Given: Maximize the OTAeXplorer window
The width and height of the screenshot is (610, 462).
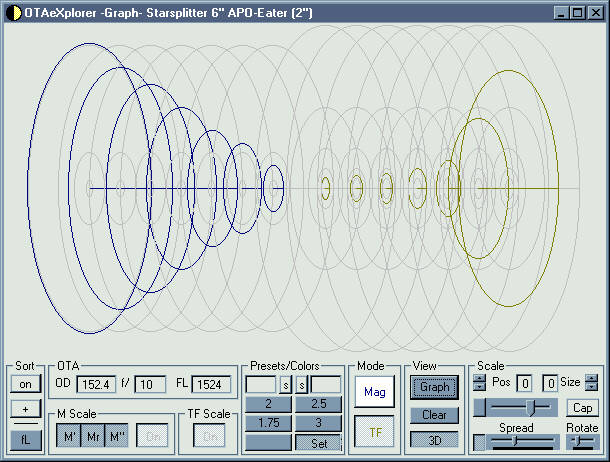Looking at the screenshot, I should tap(577, 13).
